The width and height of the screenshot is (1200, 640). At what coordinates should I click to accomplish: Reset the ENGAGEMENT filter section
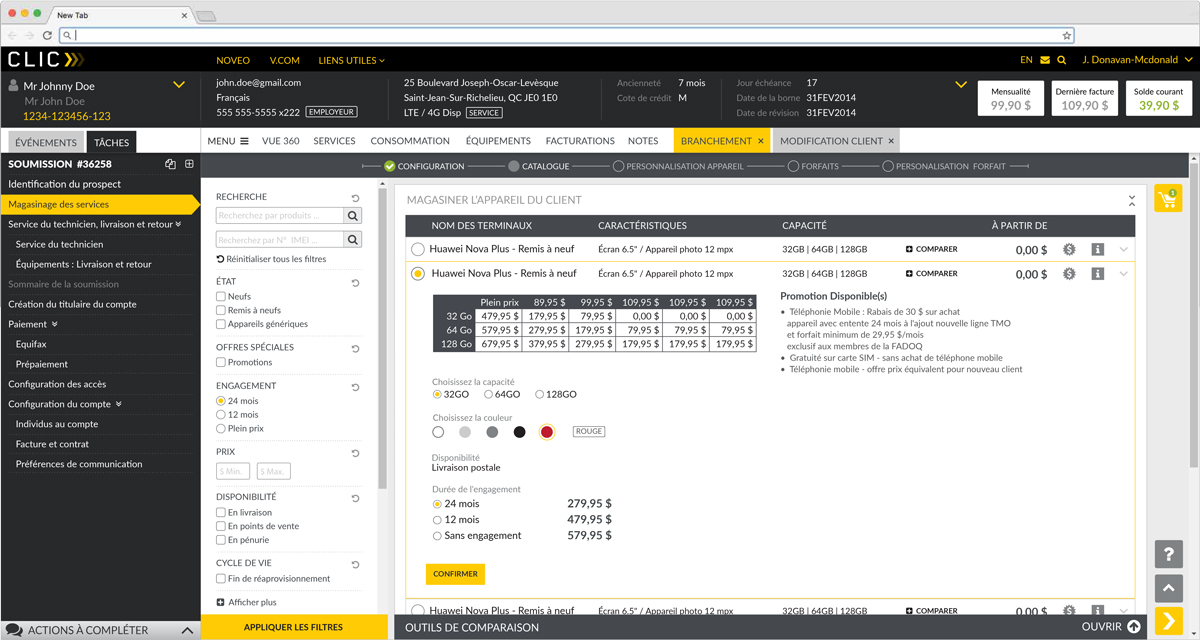[355, 387]
